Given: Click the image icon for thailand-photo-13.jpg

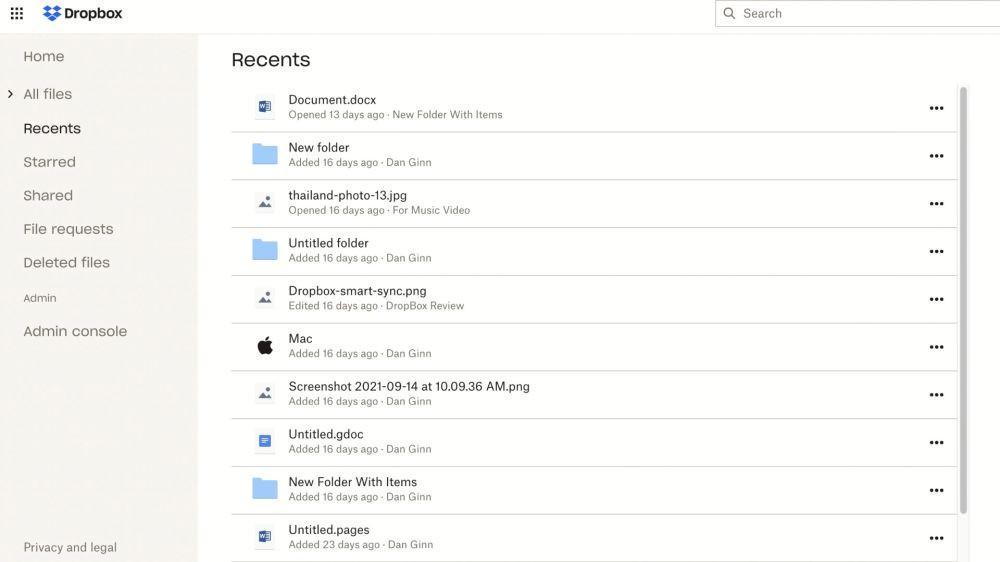Looking at the screenshot, I should pos(265,202).
